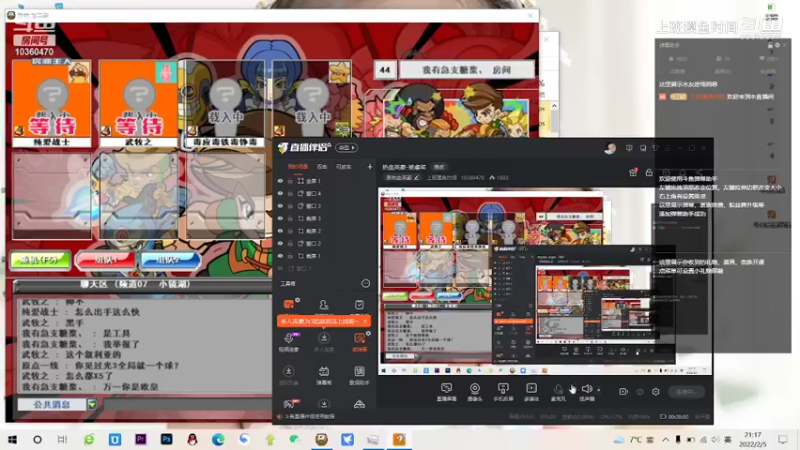Viewport: 800px width, 450px height.
Task: Open the 视频连麦 tool
Action: point(288,342)
